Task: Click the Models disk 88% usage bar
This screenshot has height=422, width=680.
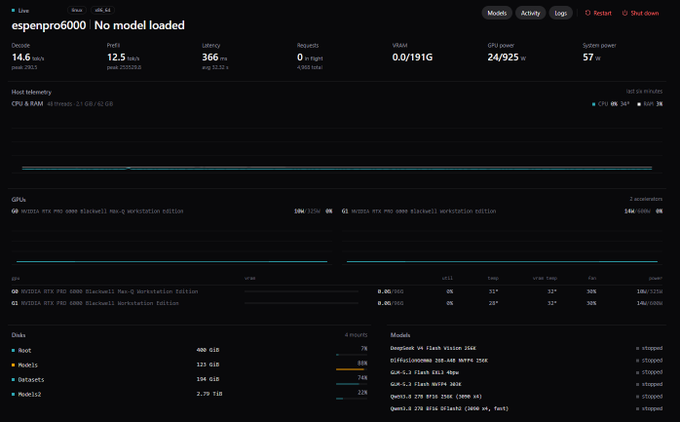Action: point(351,370)
